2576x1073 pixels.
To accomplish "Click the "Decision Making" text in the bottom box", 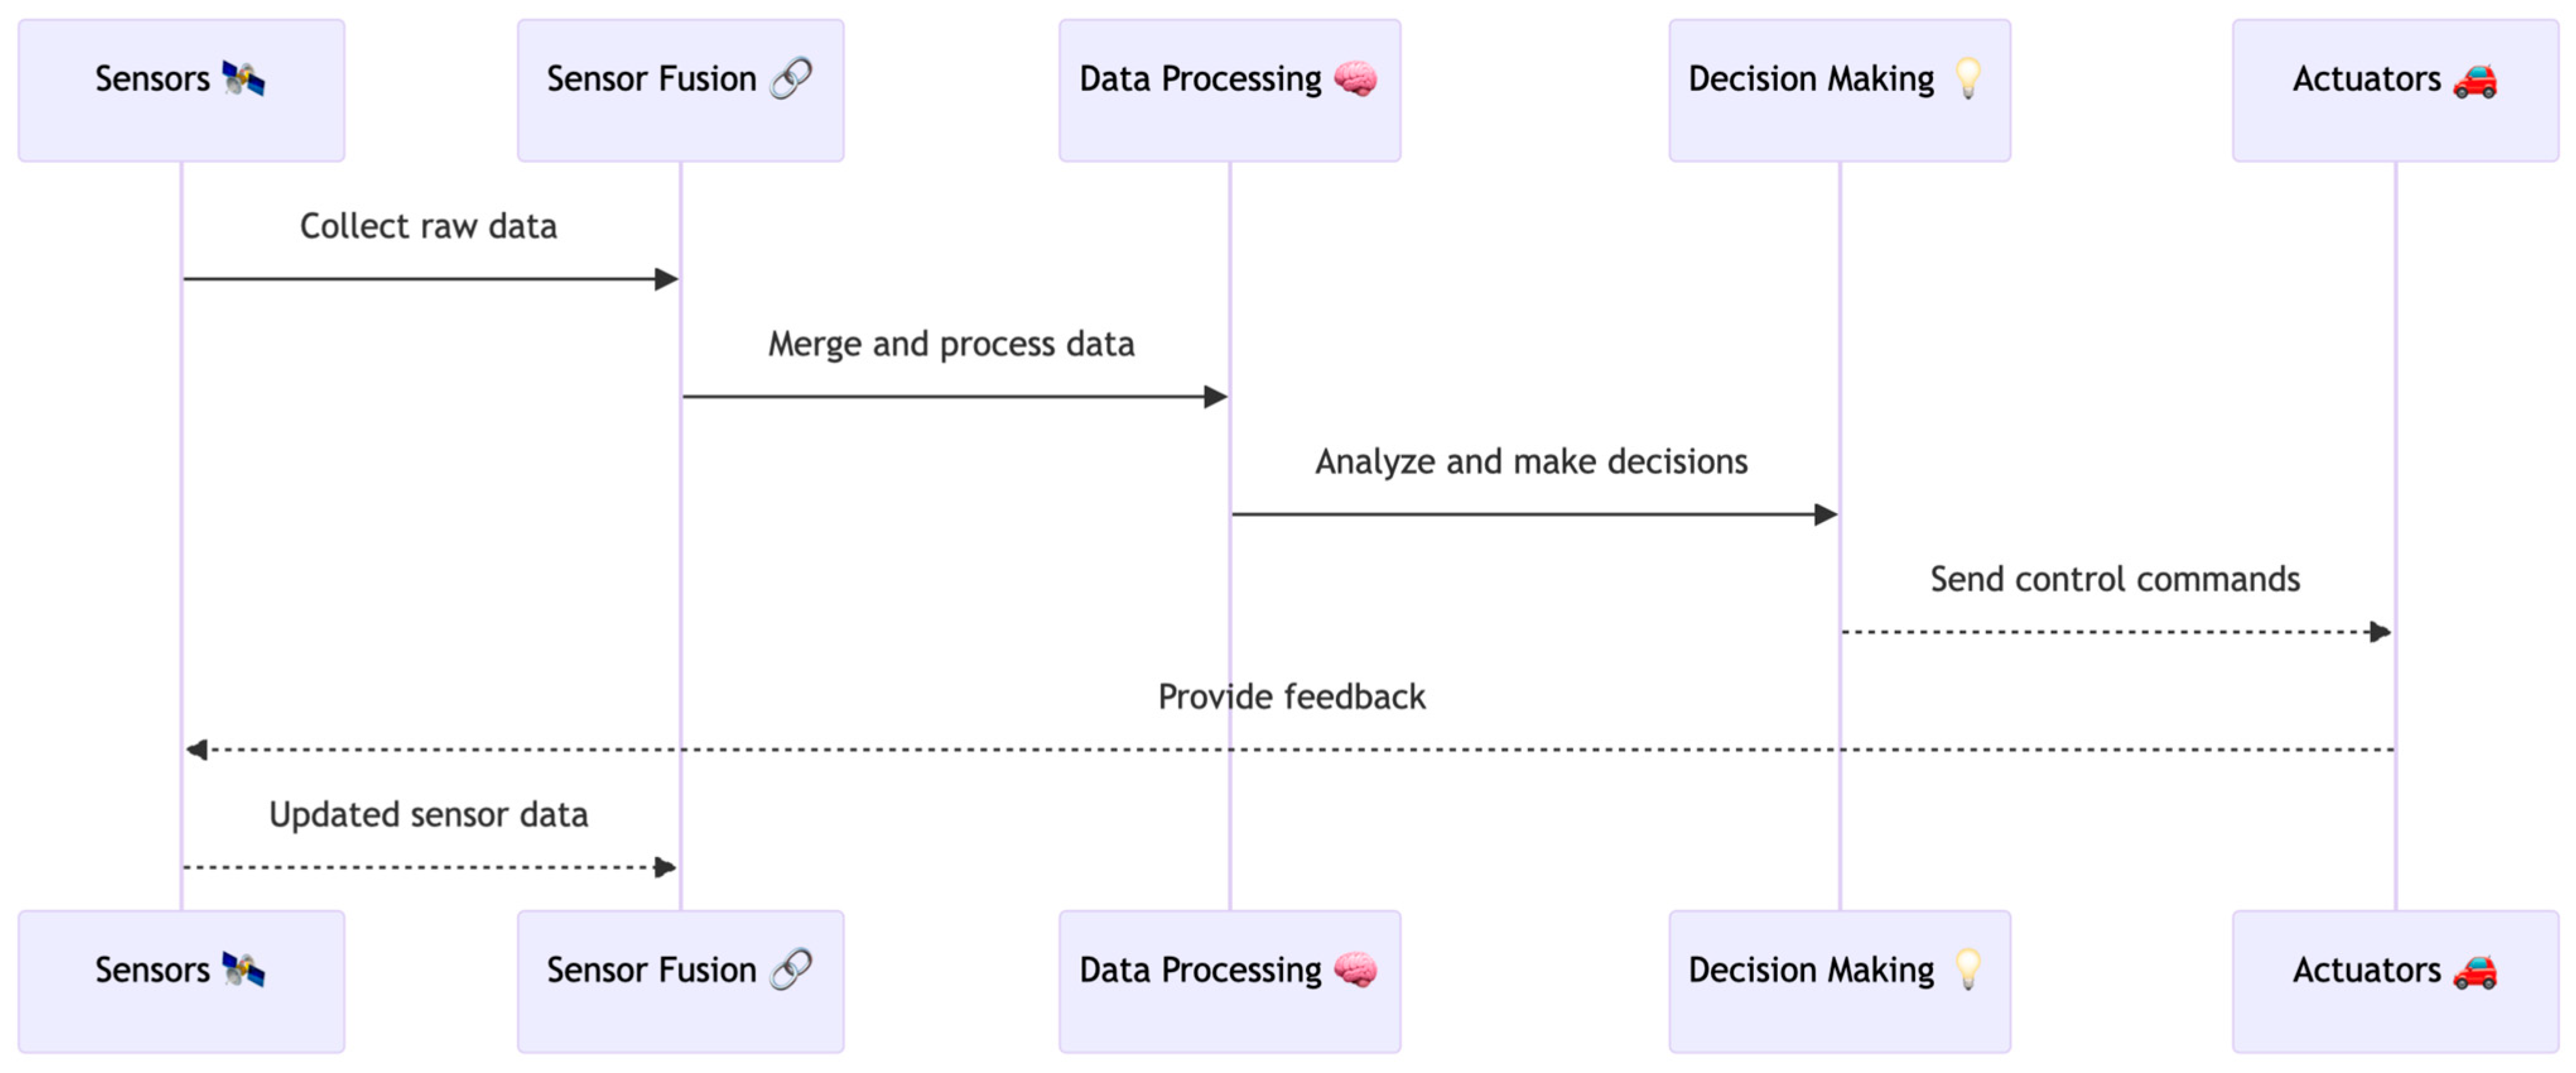I will coord(1811,970).
